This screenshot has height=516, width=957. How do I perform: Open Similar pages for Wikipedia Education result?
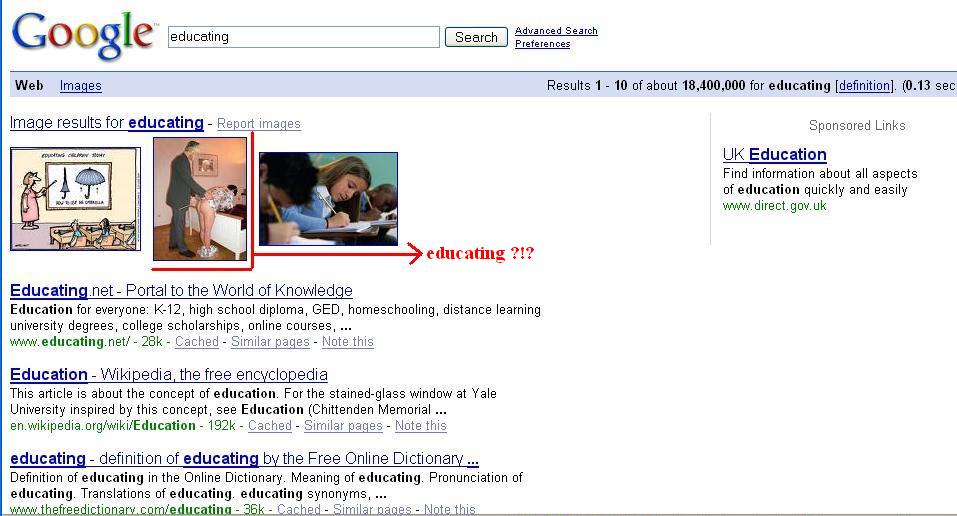[343, 426]
